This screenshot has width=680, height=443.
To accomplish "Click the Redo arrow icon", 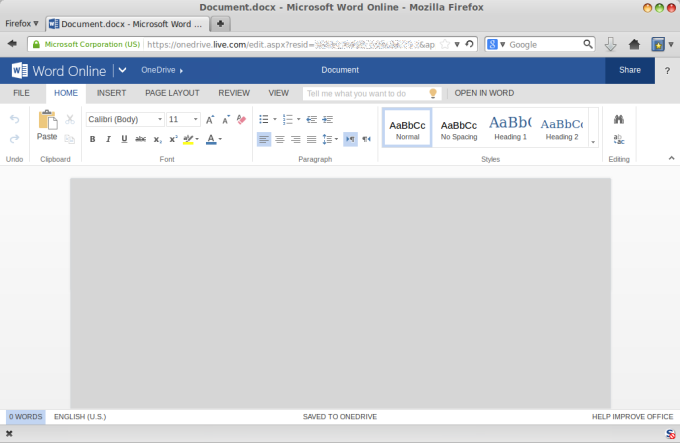I will click(14, 139).
